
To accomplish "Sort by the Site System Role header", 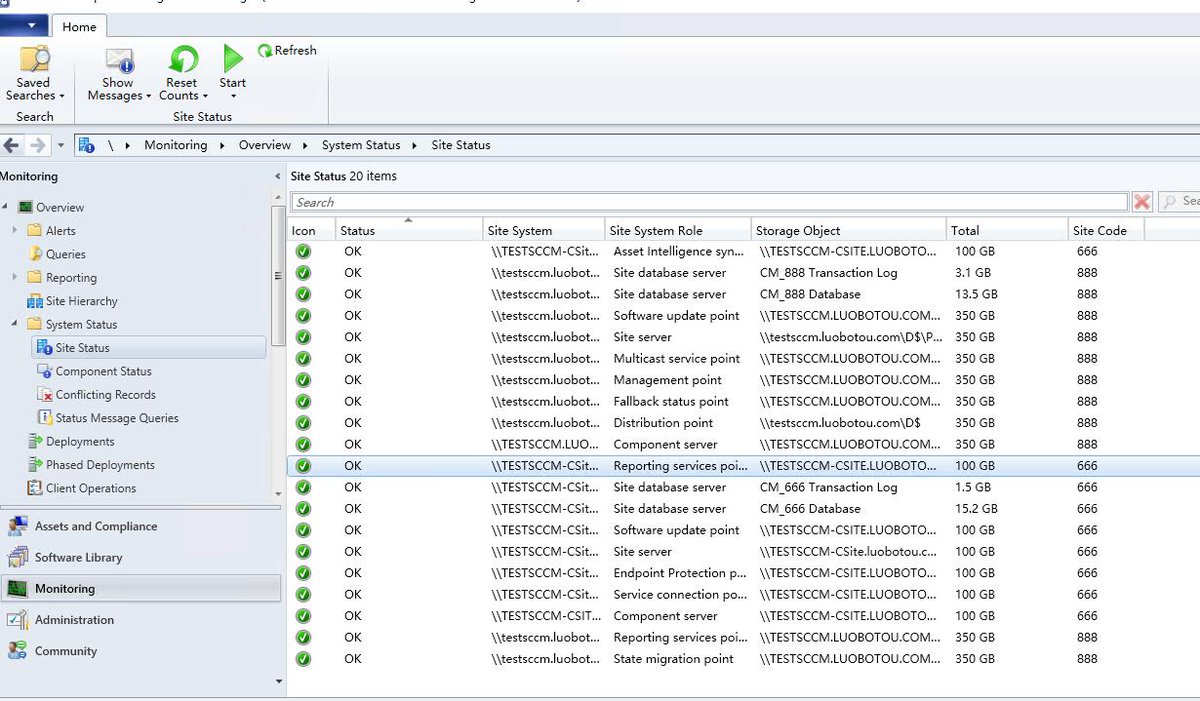I will [x=678, y=230].
